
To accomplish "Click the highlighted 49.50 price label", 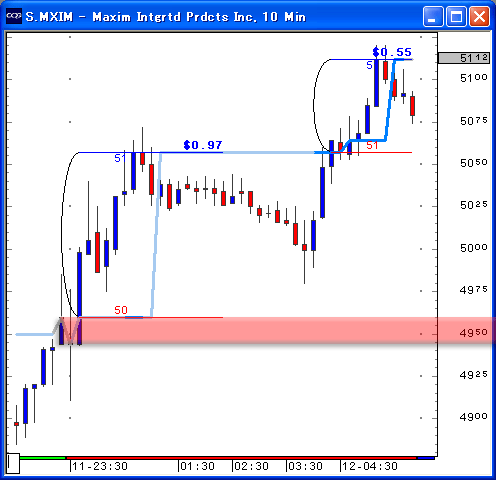I will pyautogui.click(x=474, y=332).
